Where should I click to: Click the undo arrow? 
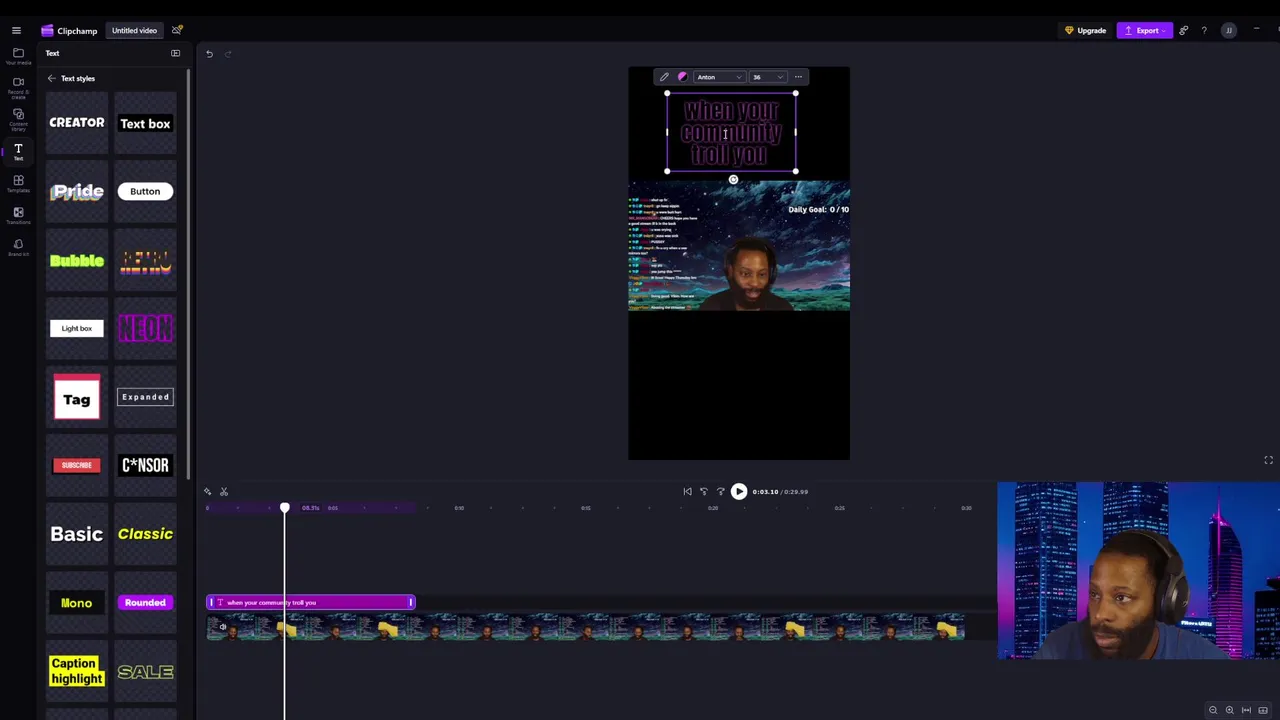click(209, 53)
